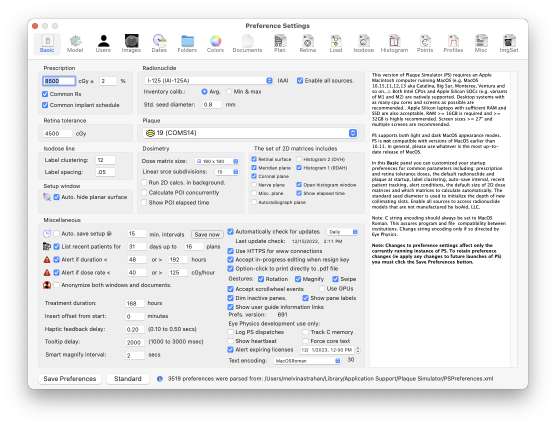Open the Users preferences icon
The height and width of the screenshot is (426, 556).
pyautogui.click(x=103, y=44)
